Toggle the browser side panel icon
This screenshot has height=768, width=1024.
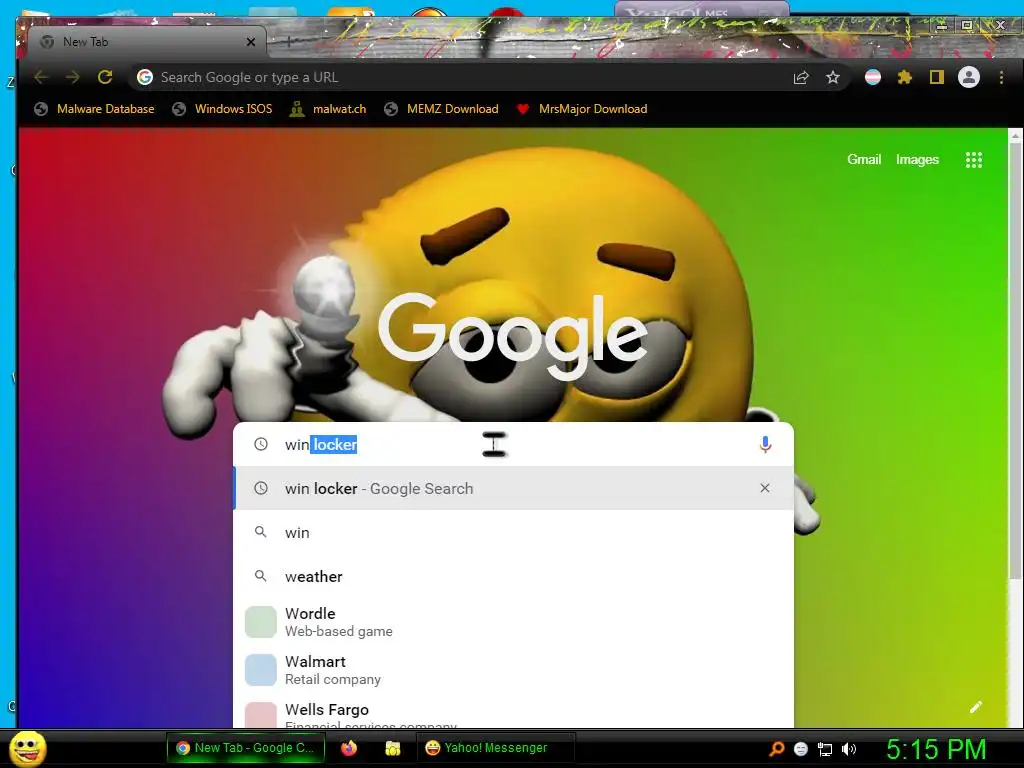[x=936, y=78]
